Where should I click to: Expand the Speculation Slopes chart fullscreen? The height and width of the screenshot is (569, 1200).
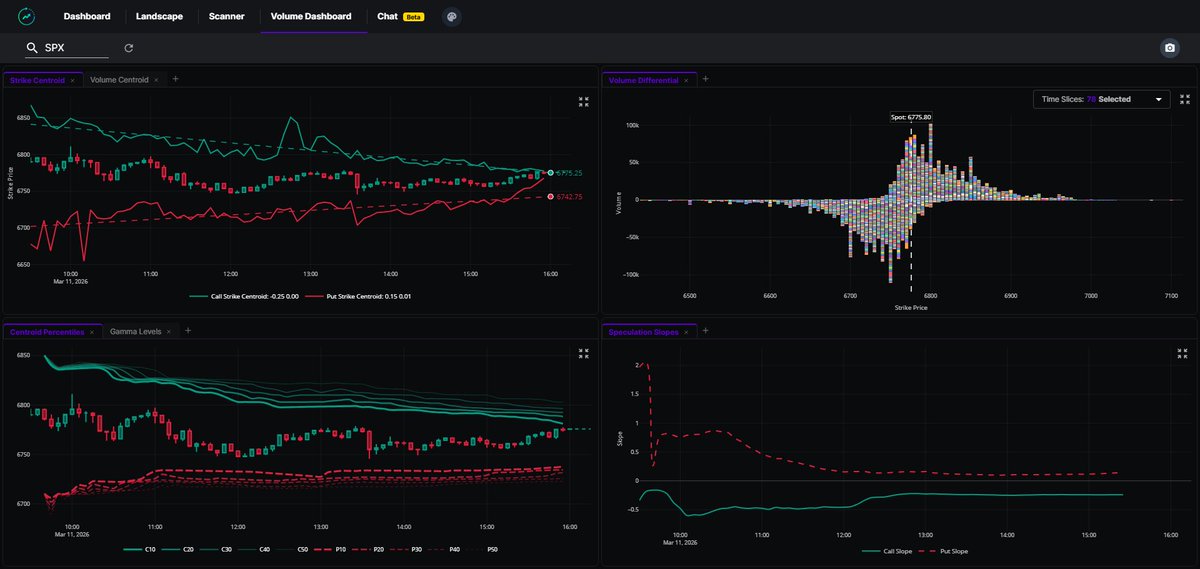[1184, 353]
